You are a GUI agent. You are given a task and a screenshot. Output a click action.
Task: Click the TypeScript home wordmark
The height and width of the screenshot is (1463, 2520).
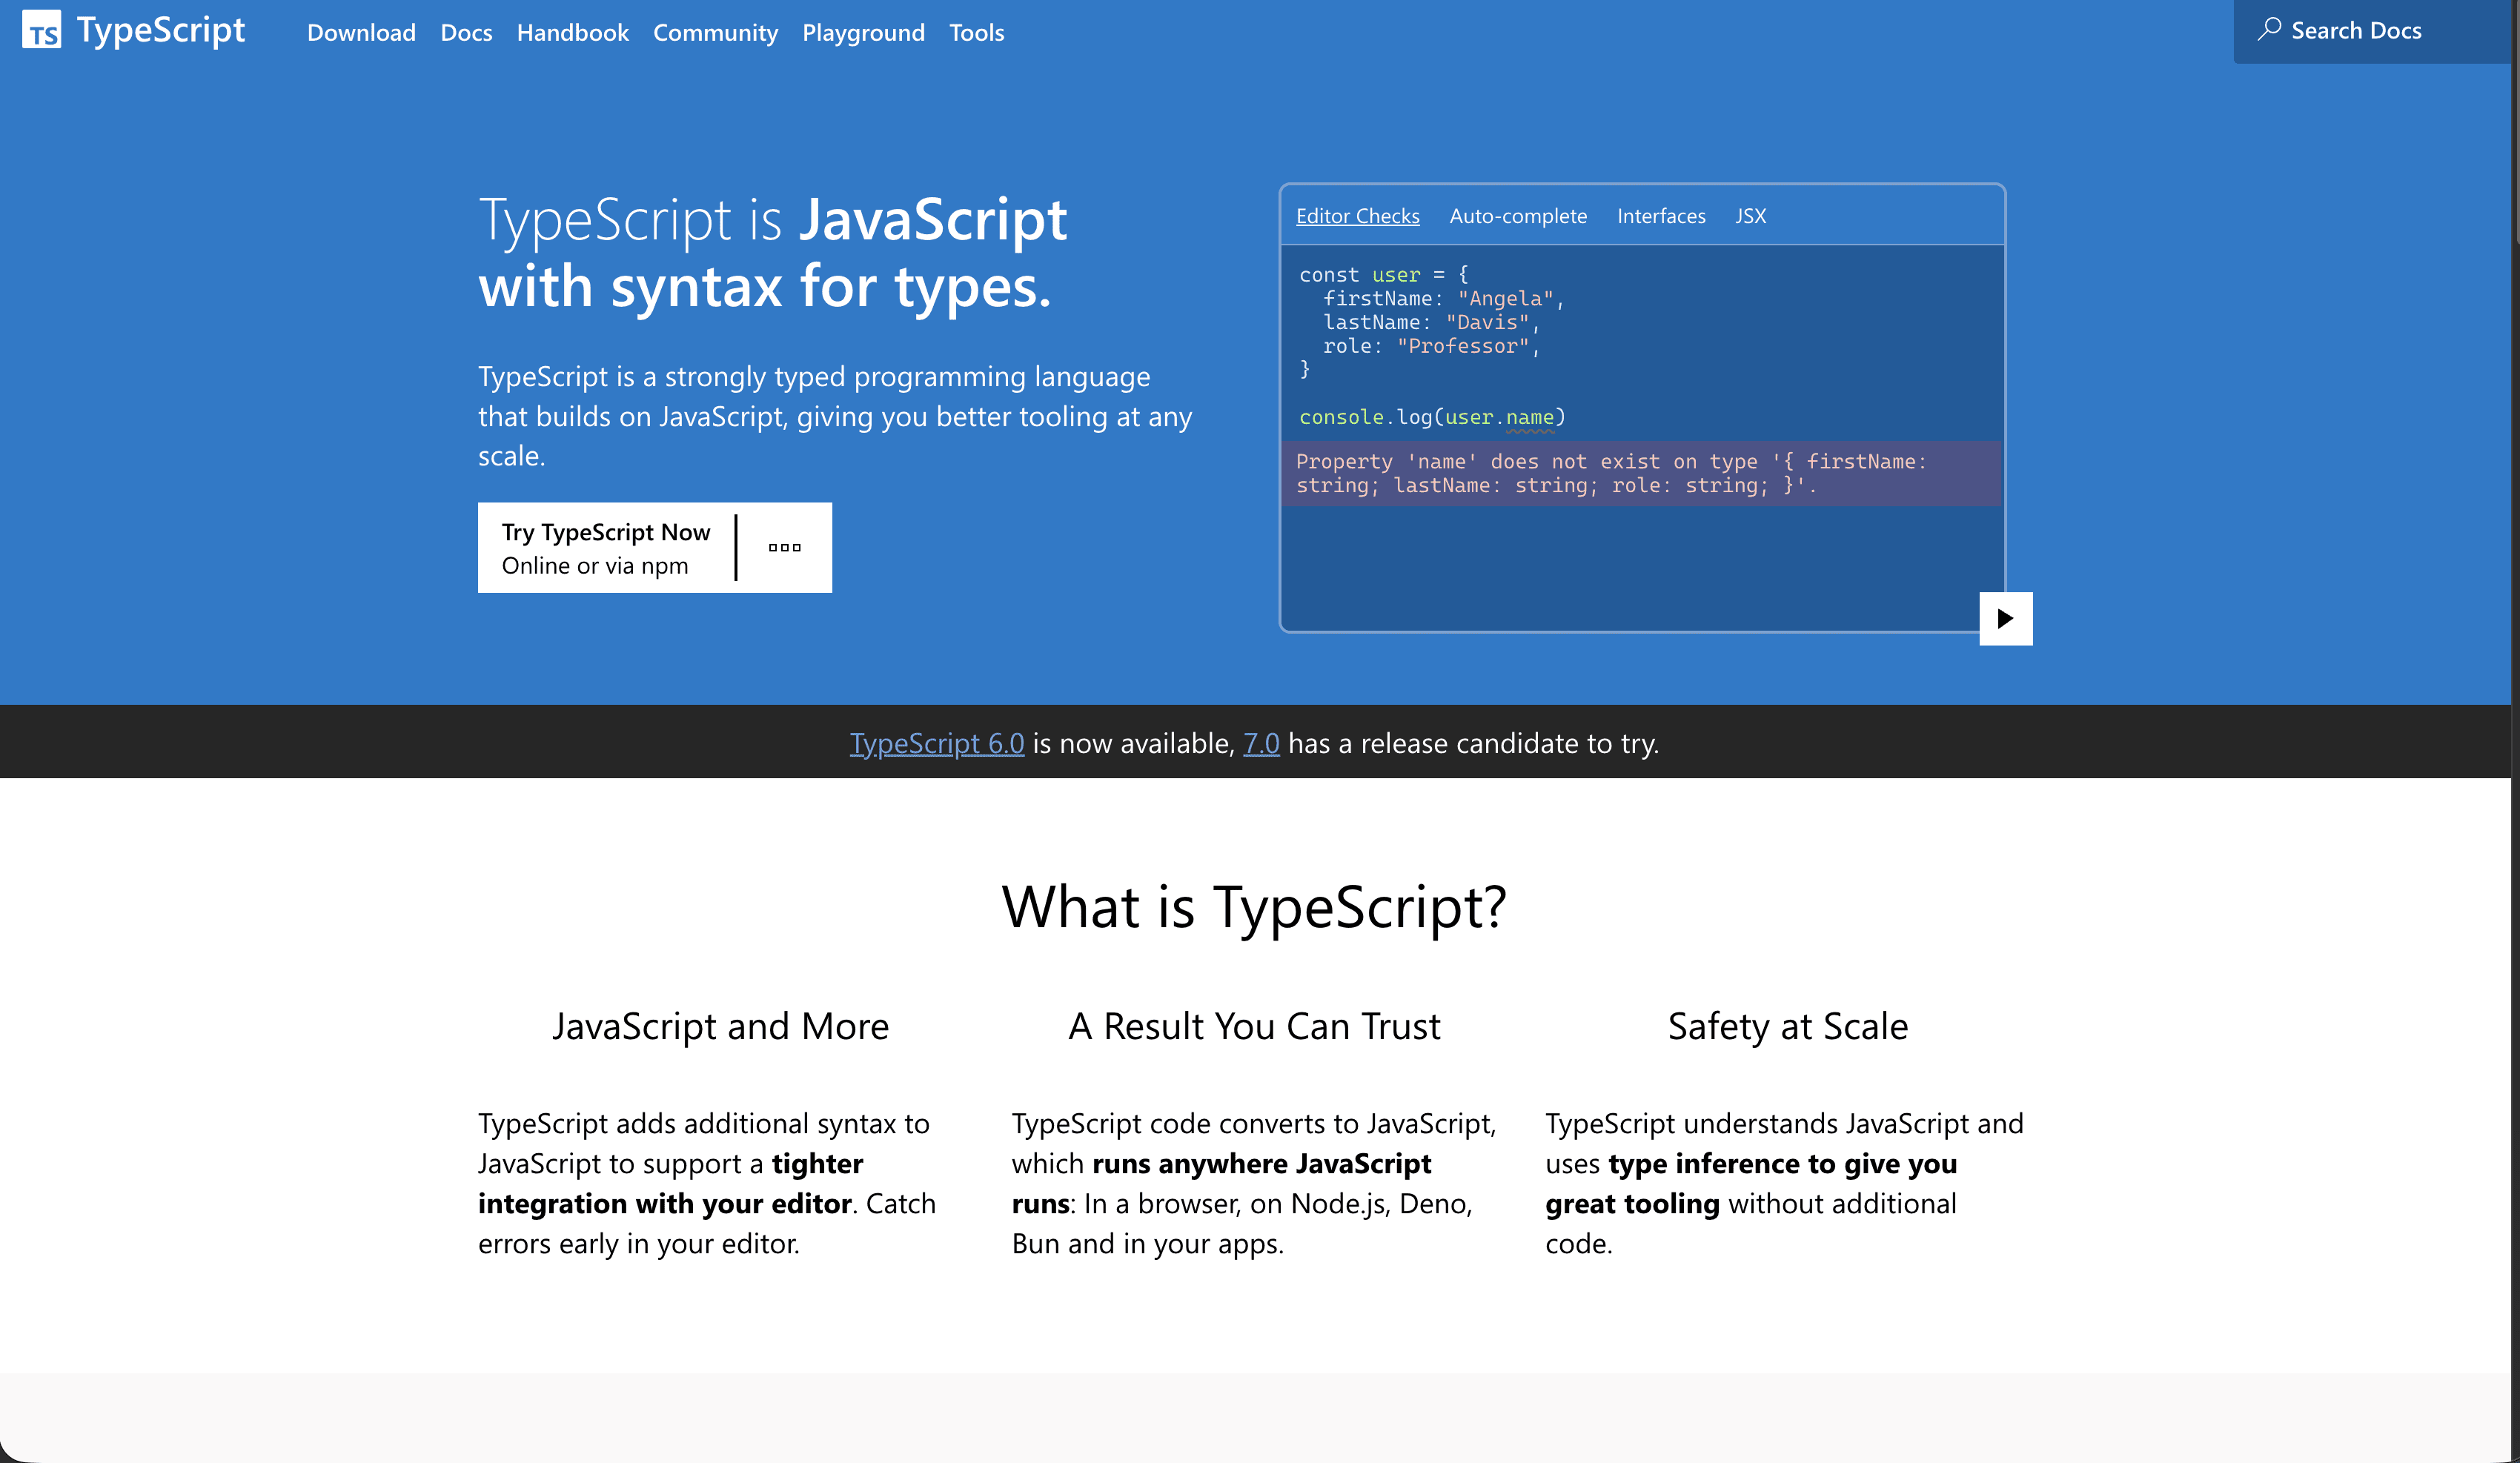(161, 30)
